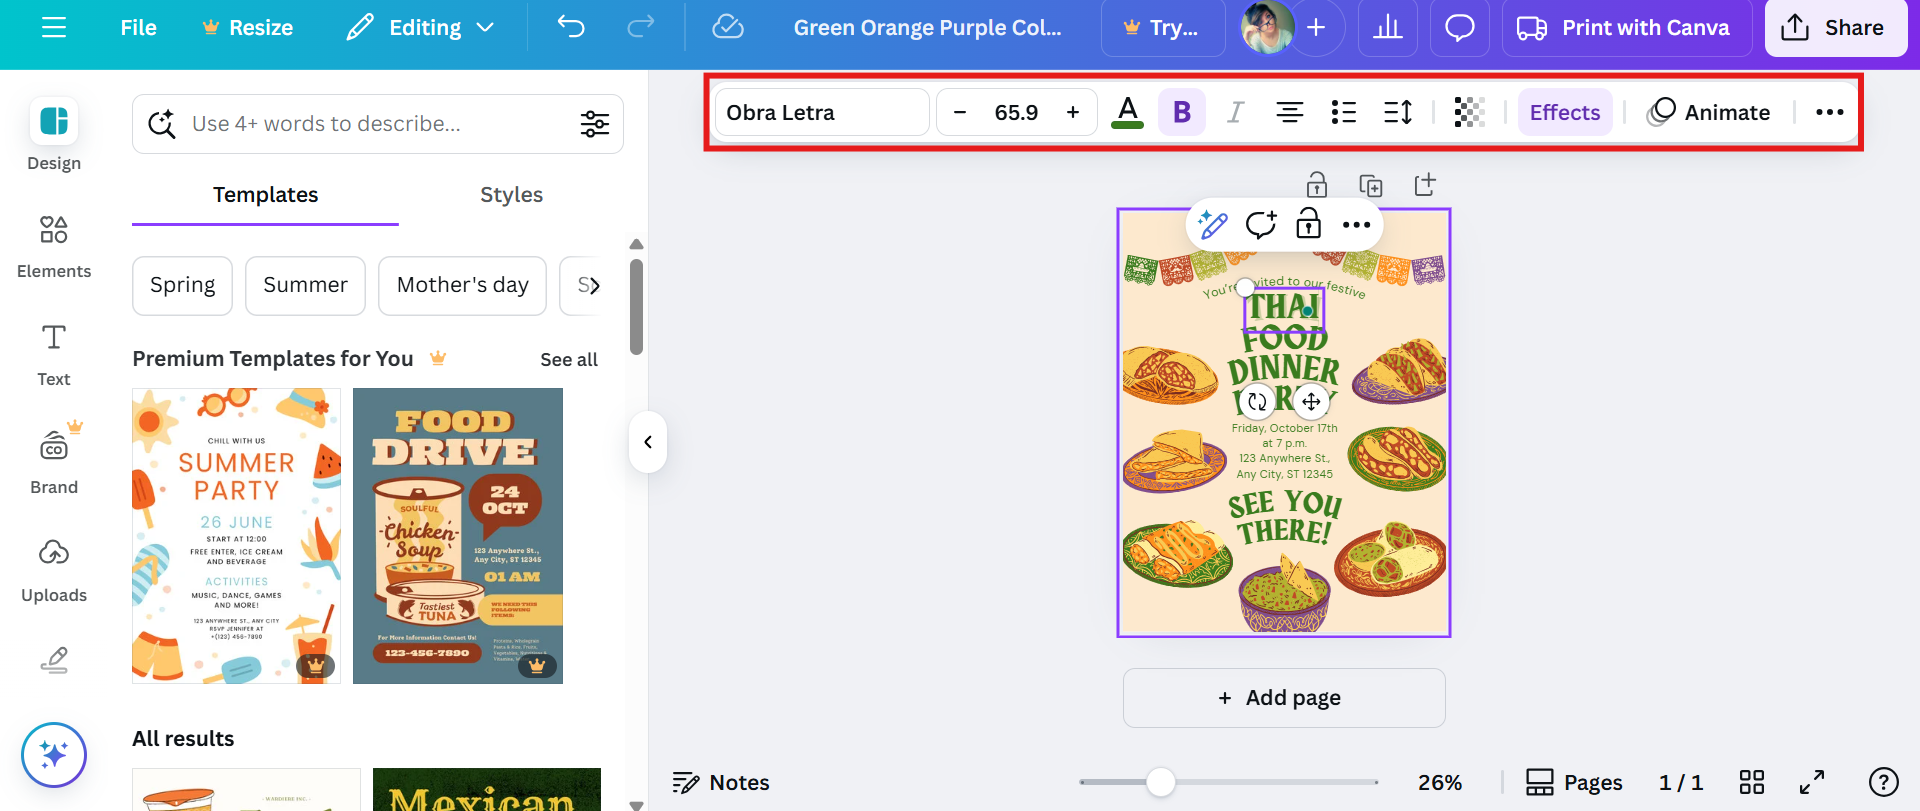Open the Design side panel
Image resolution: width=1920 pixels, height=811 pixels.
pos(54,135)
